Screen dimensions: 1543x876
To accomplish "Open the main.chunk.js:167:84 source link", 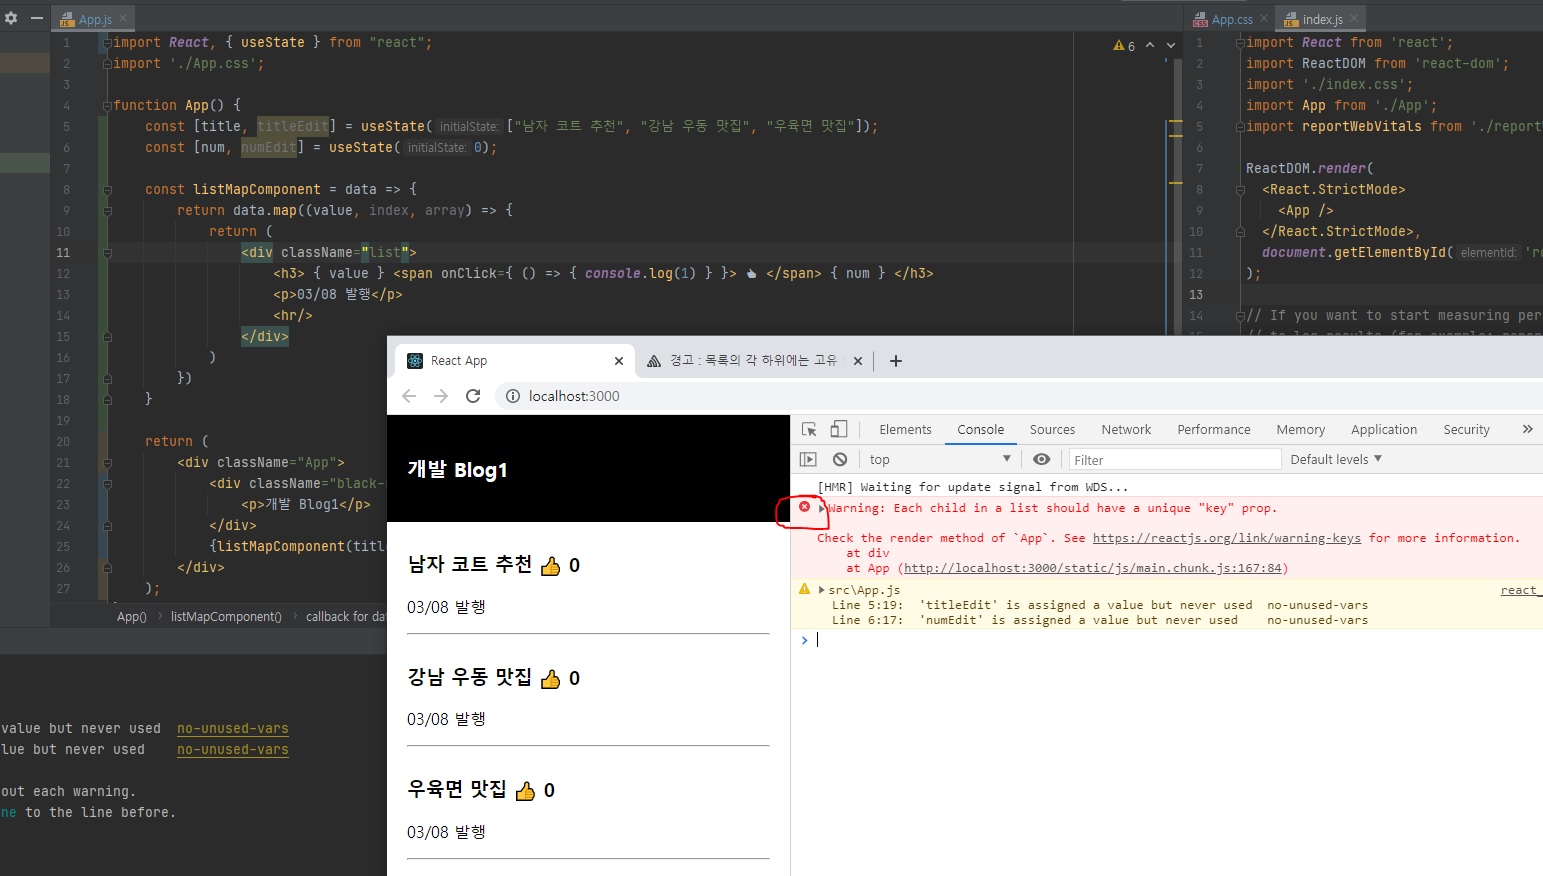I will click(x=1093, y=568).
